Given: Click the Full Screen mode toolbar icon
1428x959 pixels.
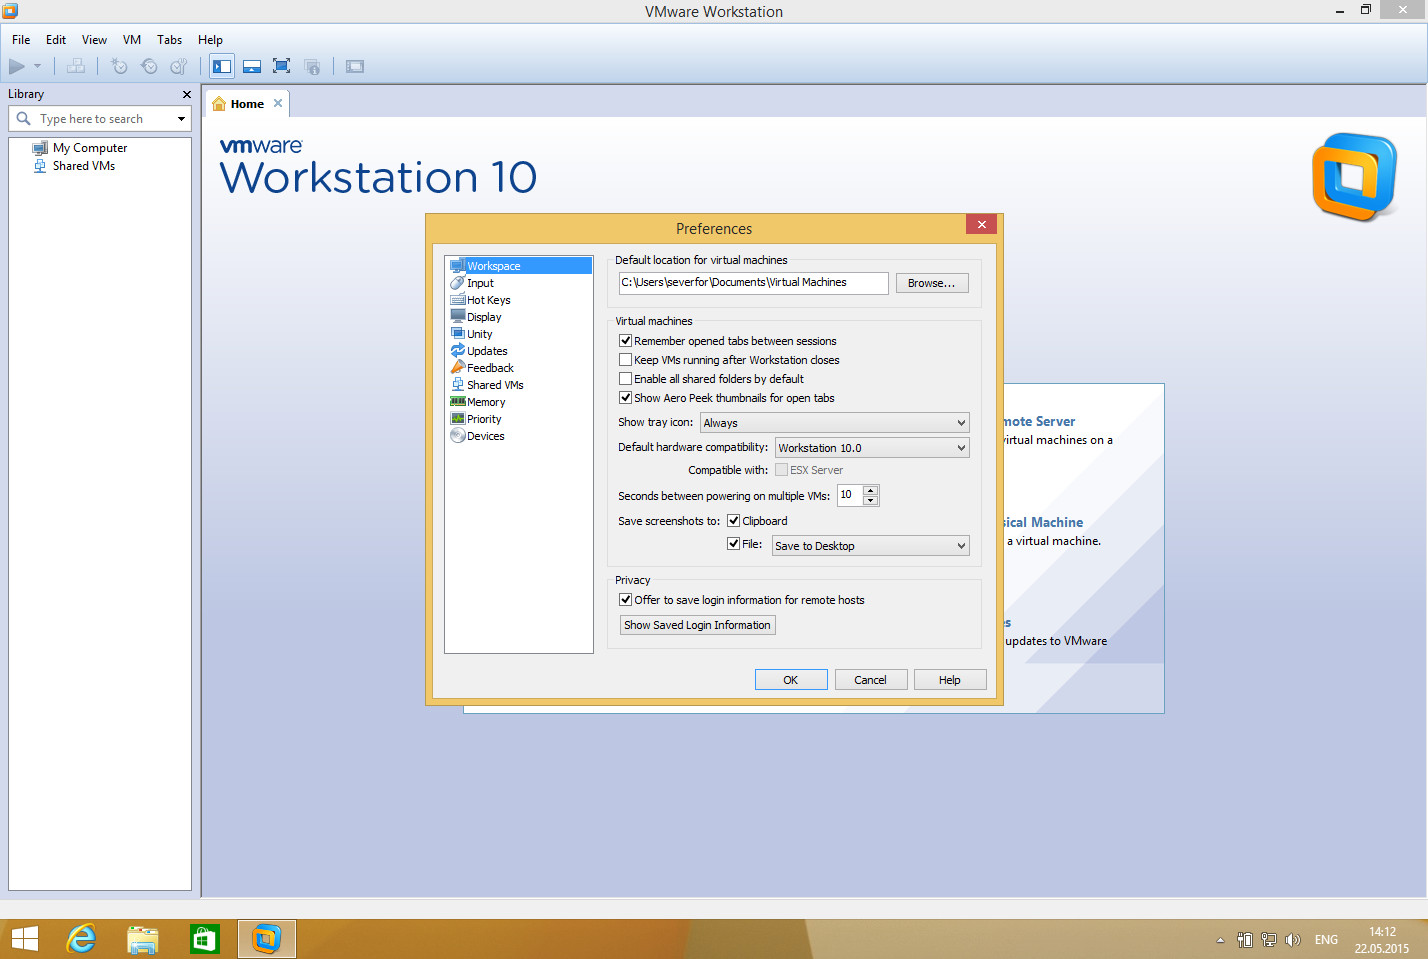Looking at the screenshot, I should [x=282, y=67].
